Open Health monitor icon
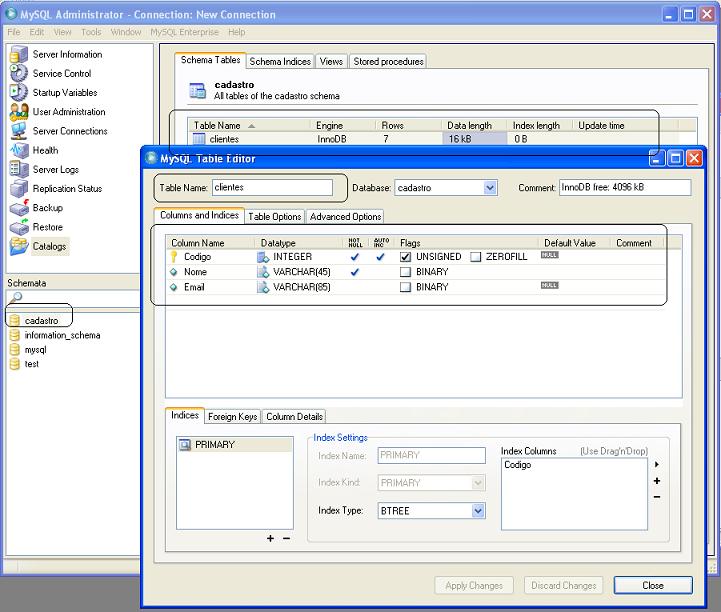This screenshot has height=612, width=721. point(19,150)
